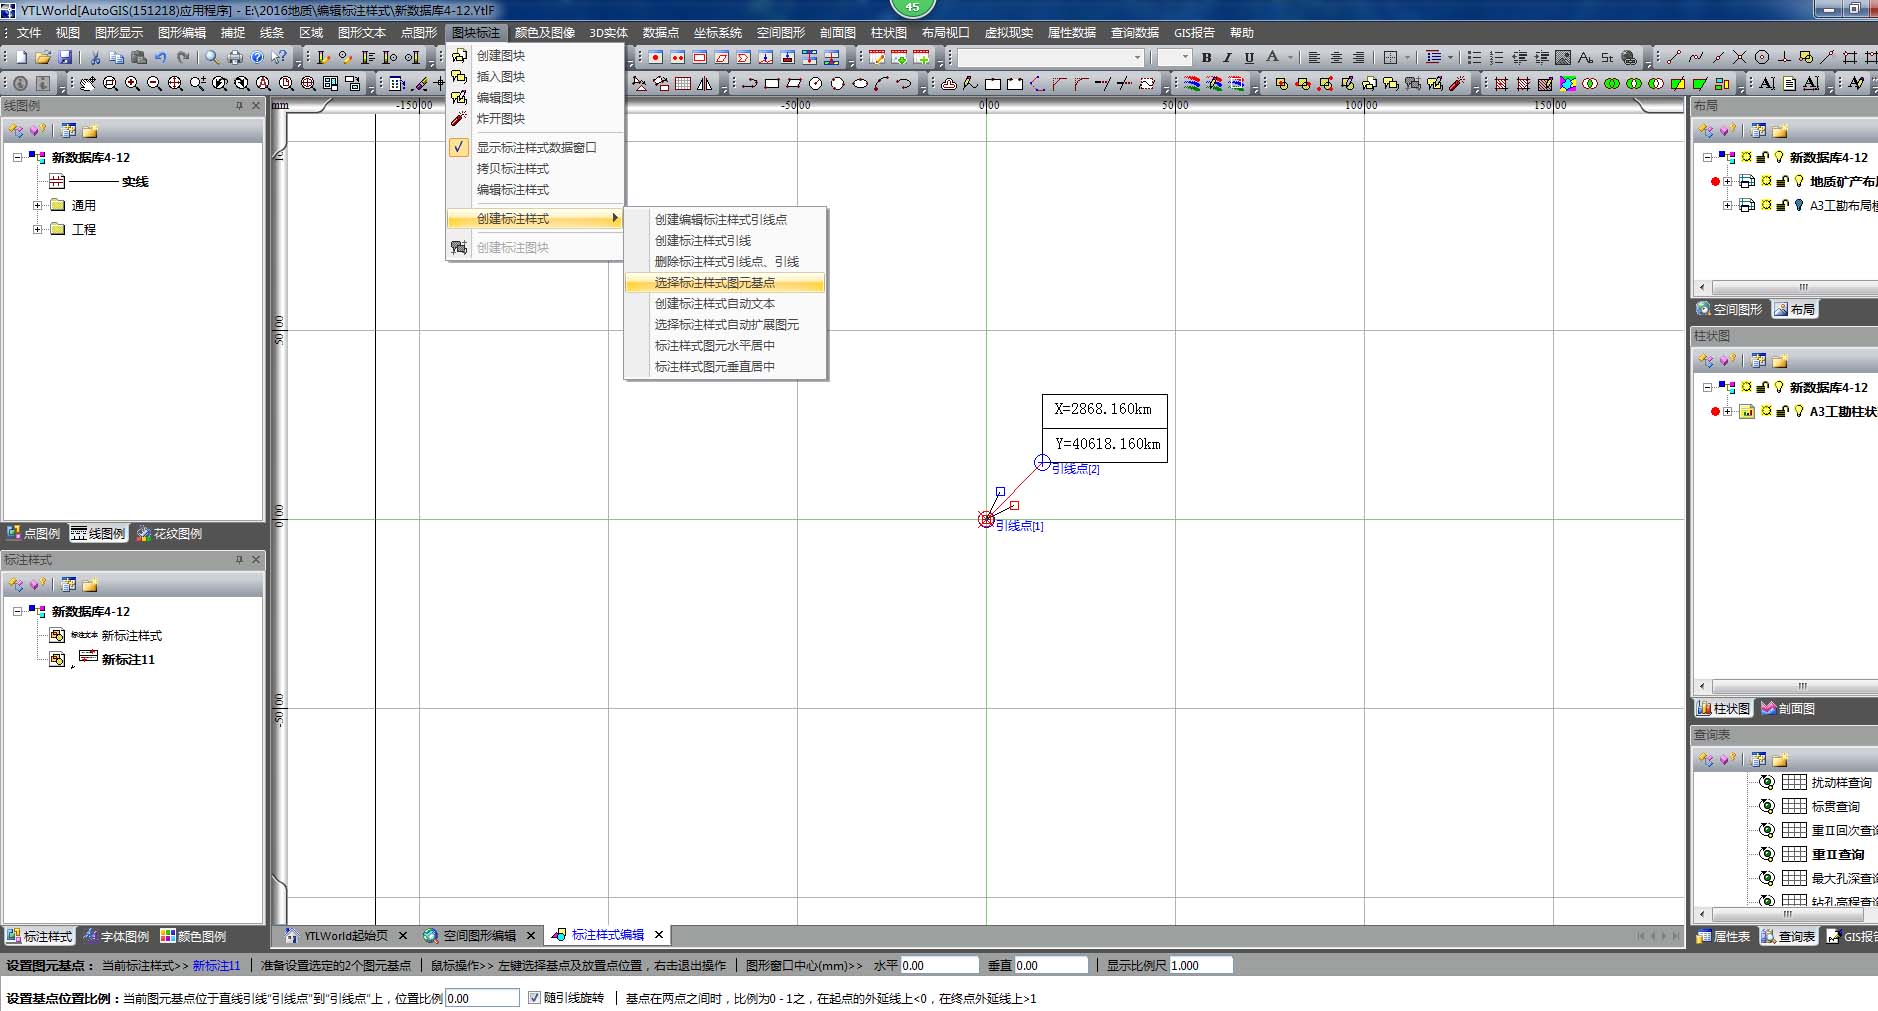Click the bulleted list toolbar icon
The height and width of the screenshot is (1011, 1878).
(1474, 58)
